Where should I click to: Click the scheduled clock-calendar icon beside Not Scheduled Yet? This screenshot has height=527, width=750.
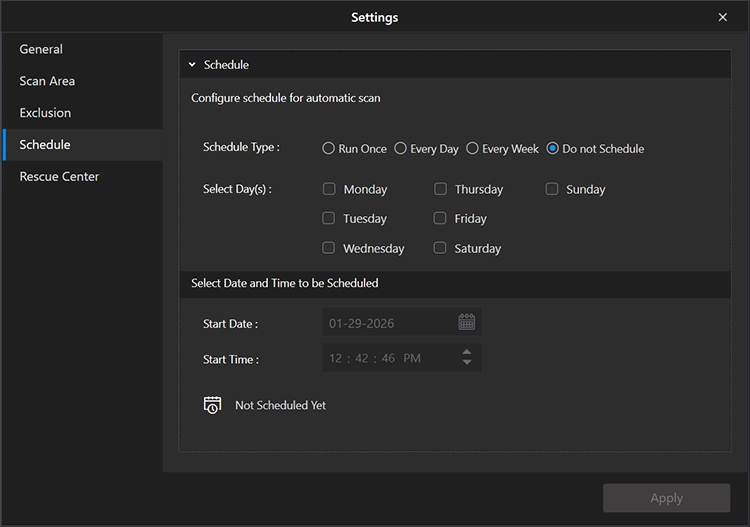click(212, 405)
